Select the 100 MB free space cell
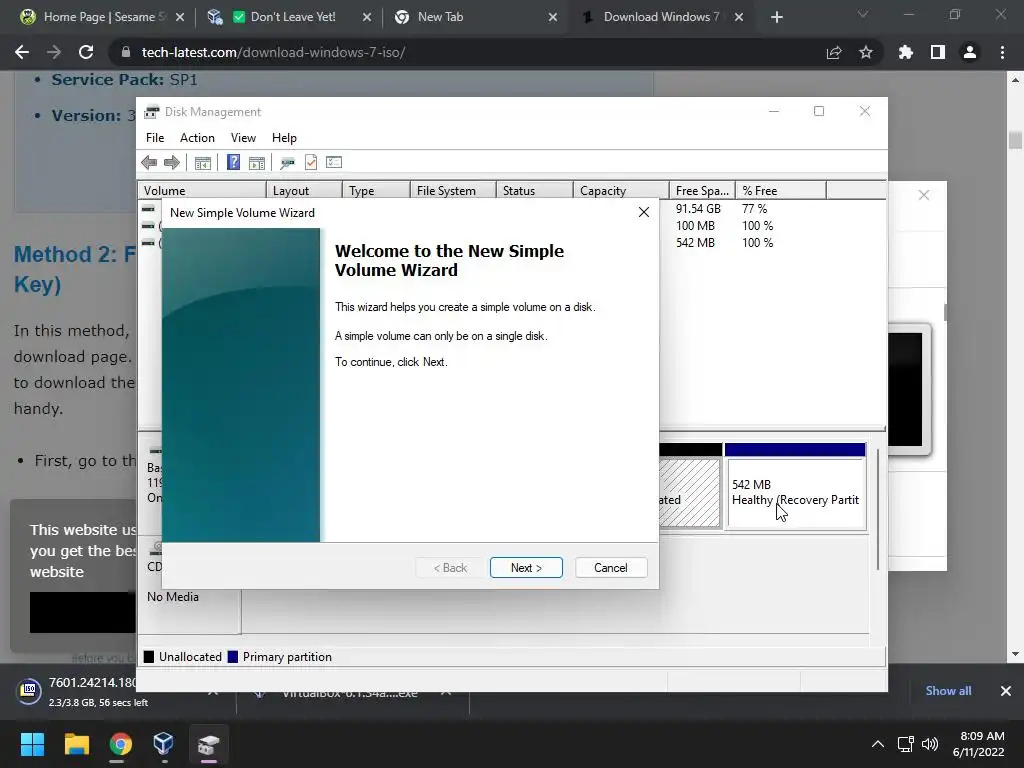This screenshot has width=1024, height=768. pos(695,226)
